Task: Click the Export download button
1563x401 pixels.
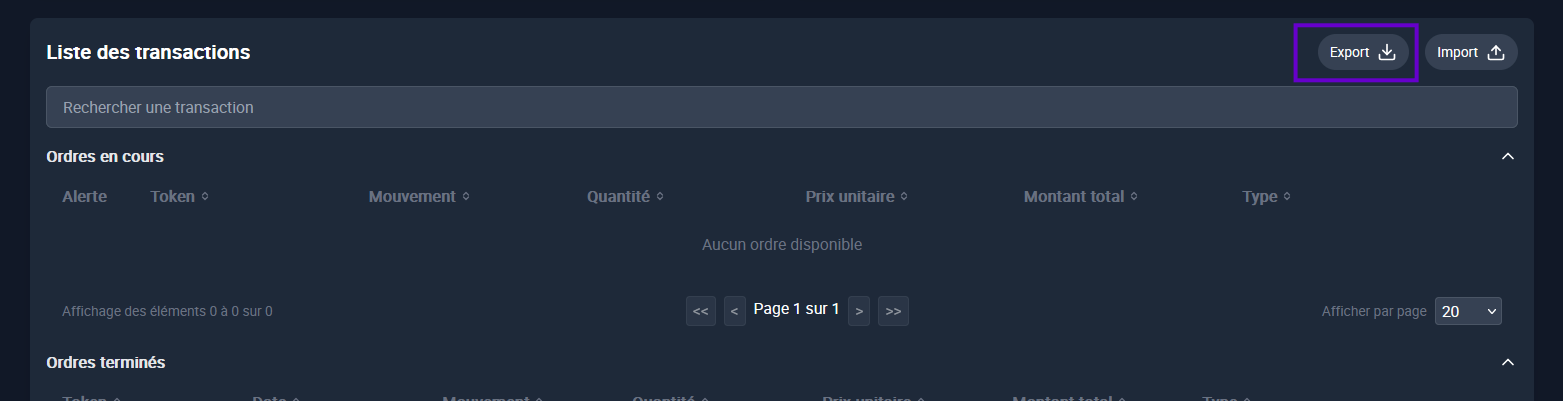Action: coord(1363,52)
